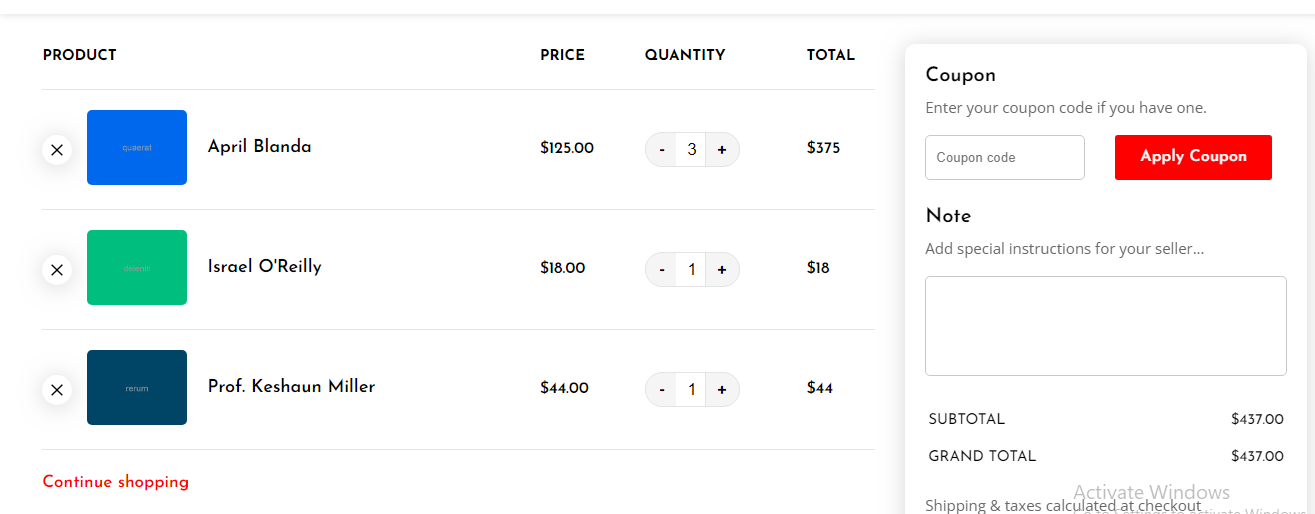The height and width of the screenshot is (514, 1315).
Task: Remove Prof. Keshaun Miller from the cart
Action: pos(57,390)
